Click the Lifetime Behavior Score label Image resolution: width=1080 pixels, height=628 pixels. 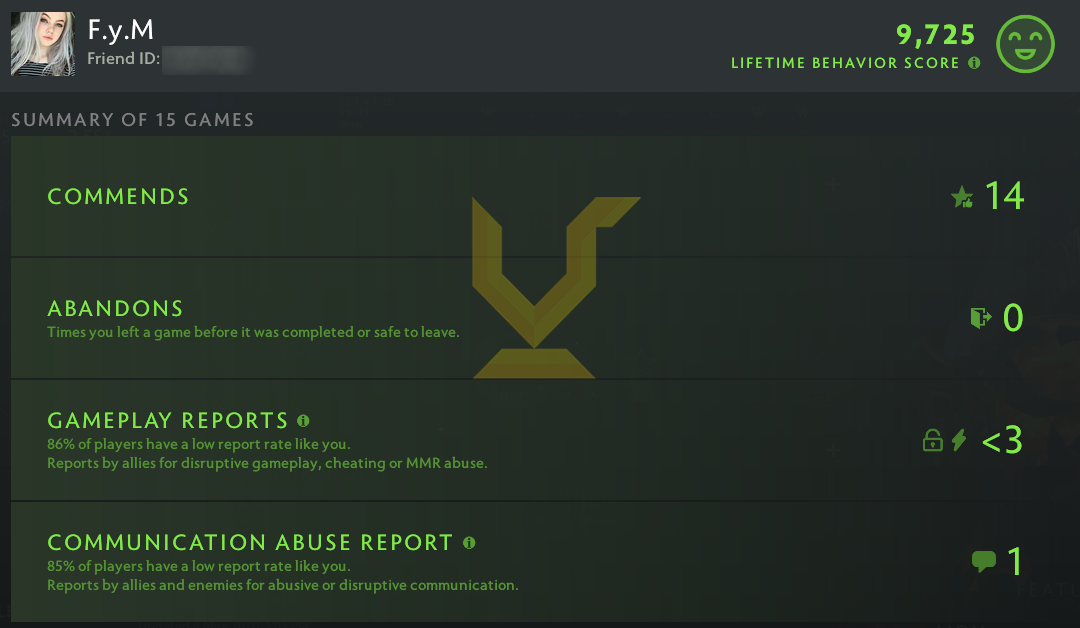coord(846,63)
